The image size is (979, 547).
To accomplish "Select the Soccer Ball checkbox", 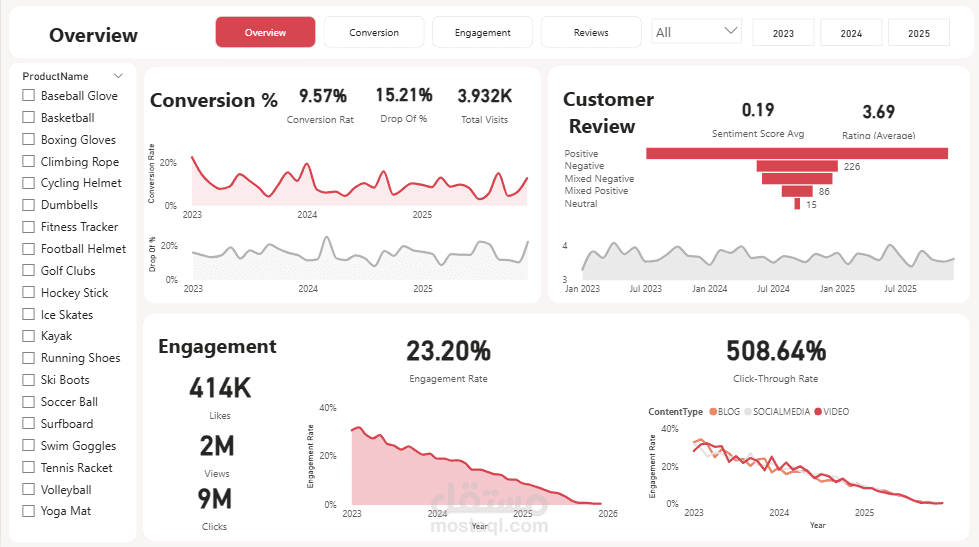I will point(28,402).
